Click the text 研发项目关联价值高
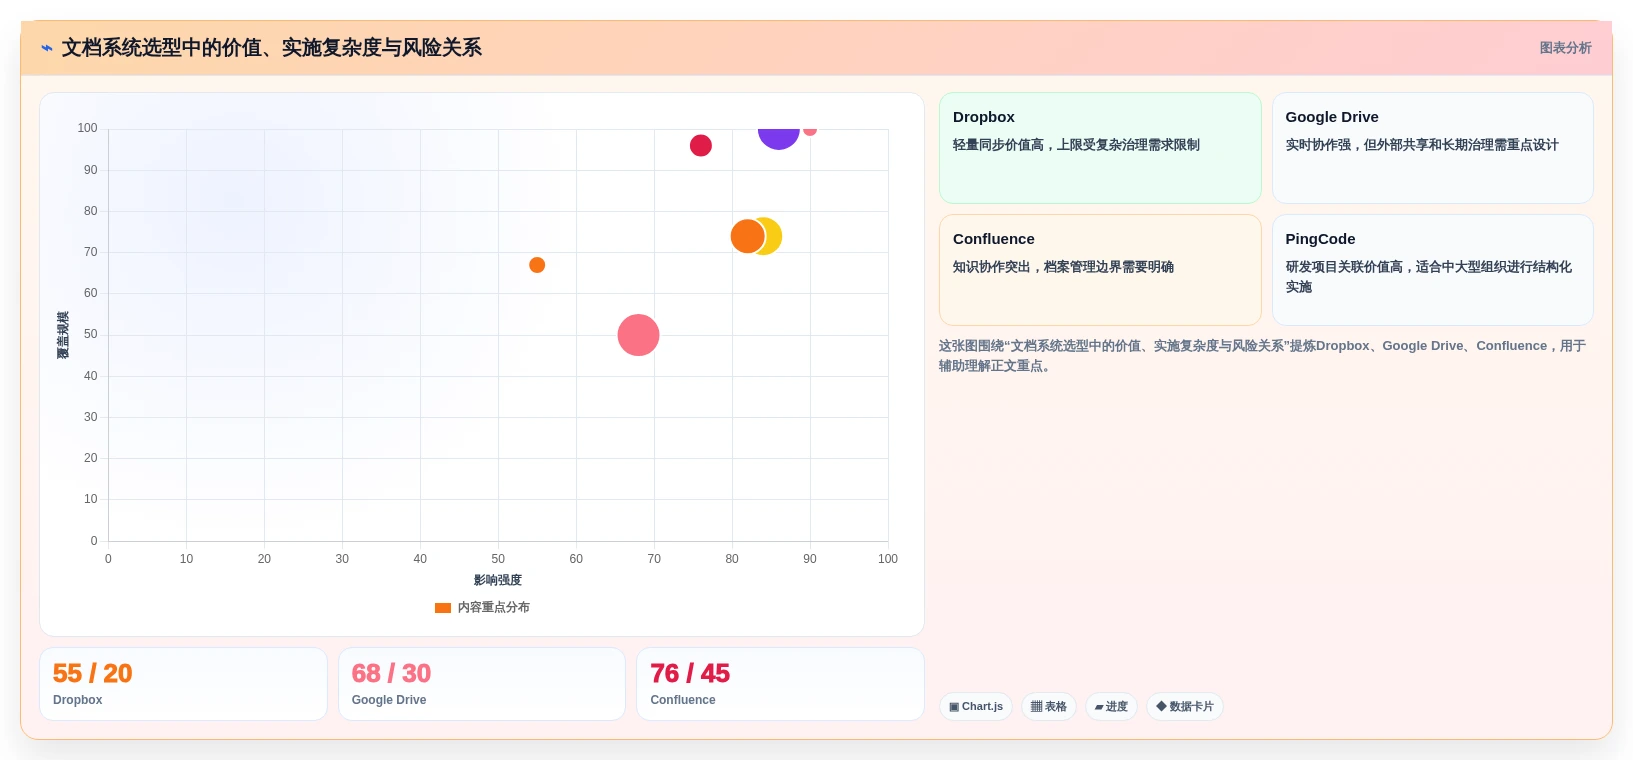Viewport: 1633px width, 760px height. [1344, 267]
